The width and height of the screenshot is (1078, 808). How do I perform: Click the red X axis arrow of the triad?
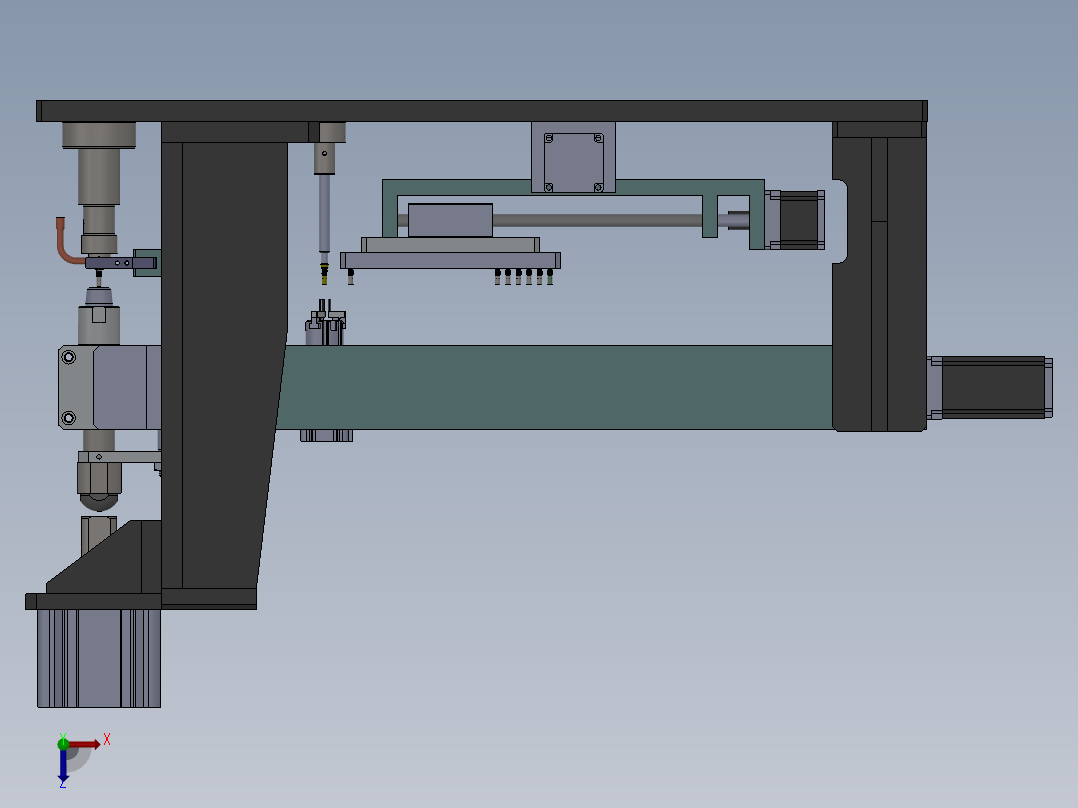point(85,744)
